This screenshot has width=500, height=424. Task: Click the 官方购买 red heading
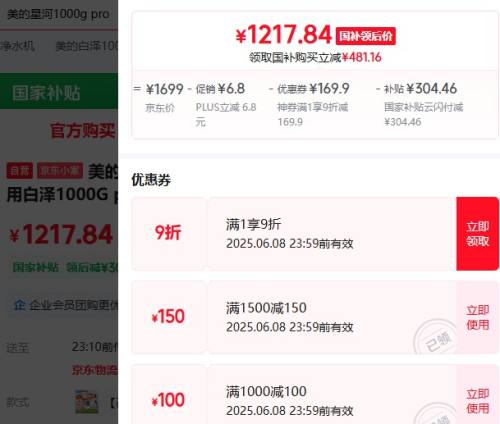point(83,130)
